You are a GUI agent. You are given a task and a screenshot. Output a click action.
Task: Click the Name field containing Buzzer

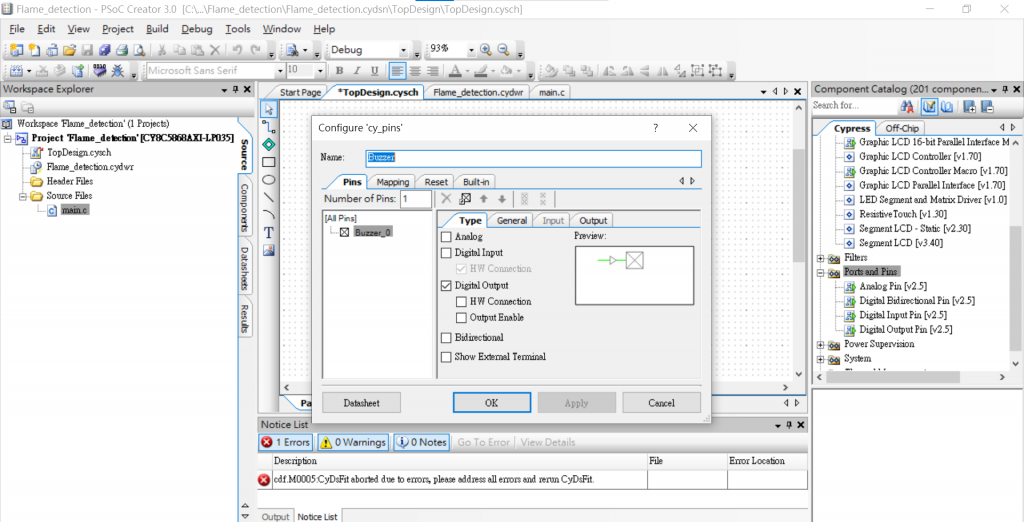point(533,158)
